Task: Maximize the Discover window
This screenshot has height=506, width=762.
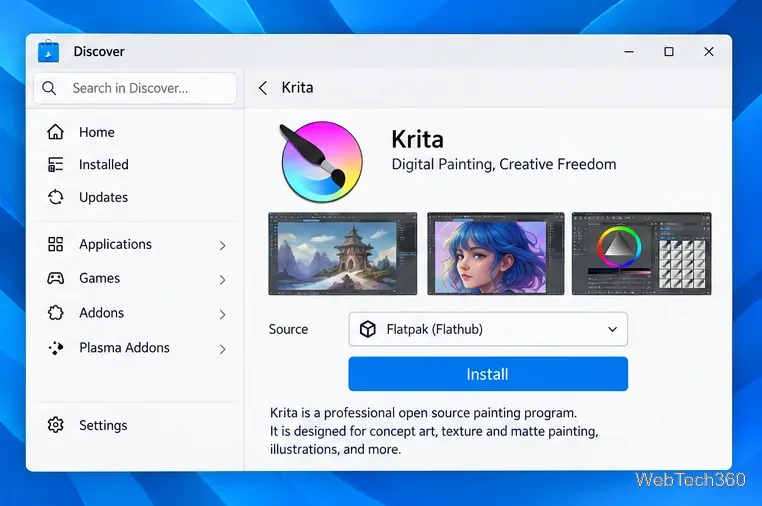Action: click(x=669, y=52)
